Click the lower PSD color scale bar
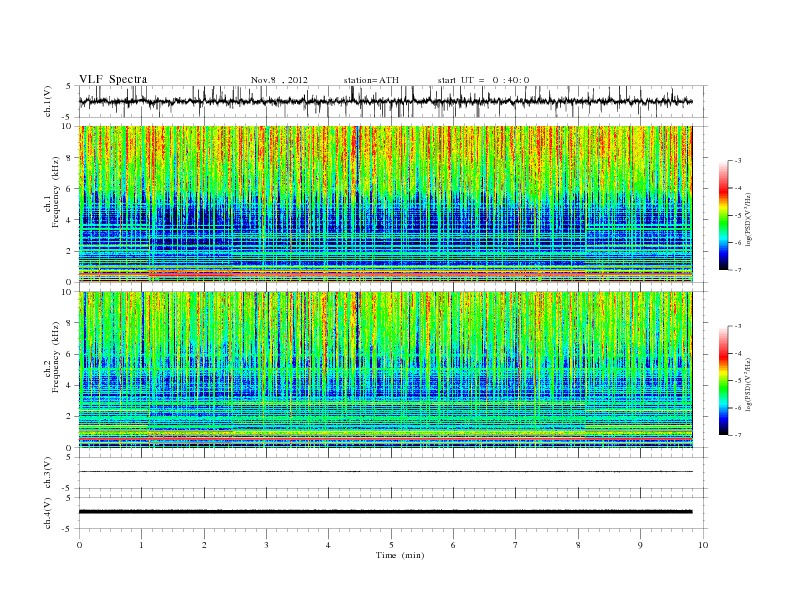Viewport: 792px width, 612px height. 723,380
